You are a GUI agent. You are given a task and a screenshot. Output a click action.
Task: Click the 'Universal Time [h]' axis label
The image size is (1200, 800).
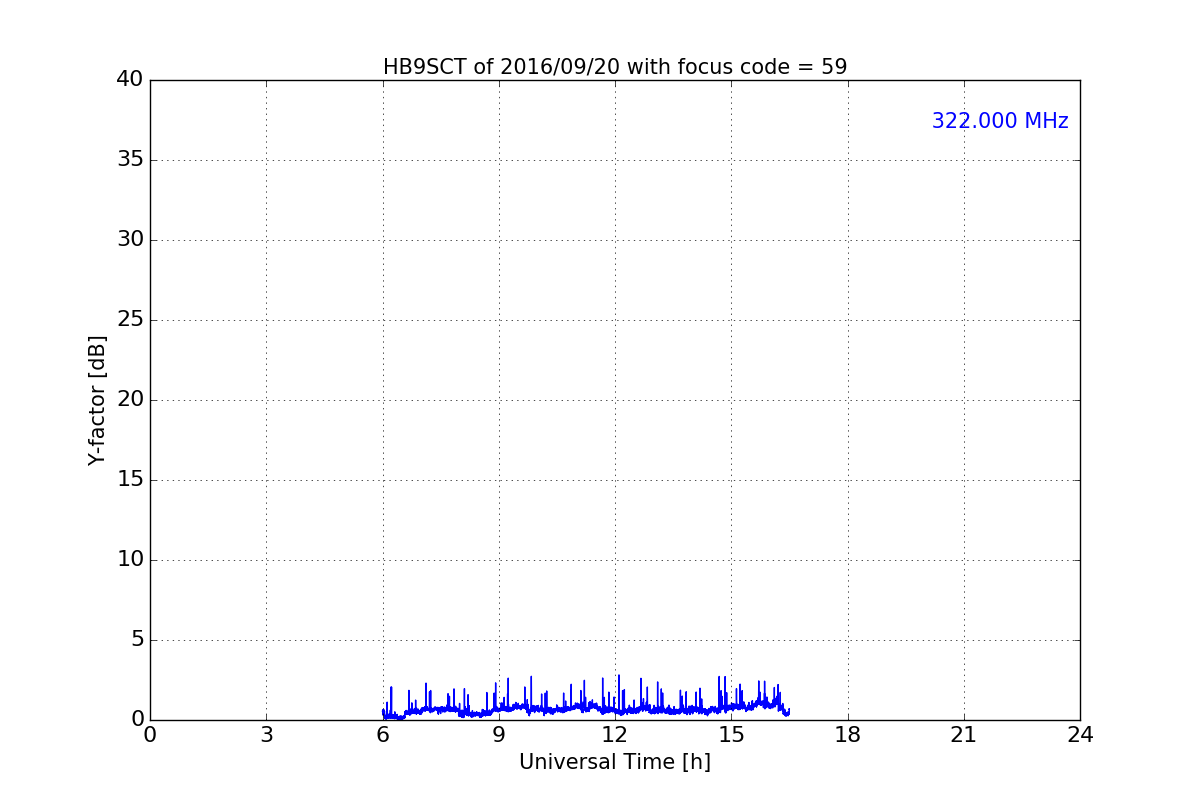615,762
